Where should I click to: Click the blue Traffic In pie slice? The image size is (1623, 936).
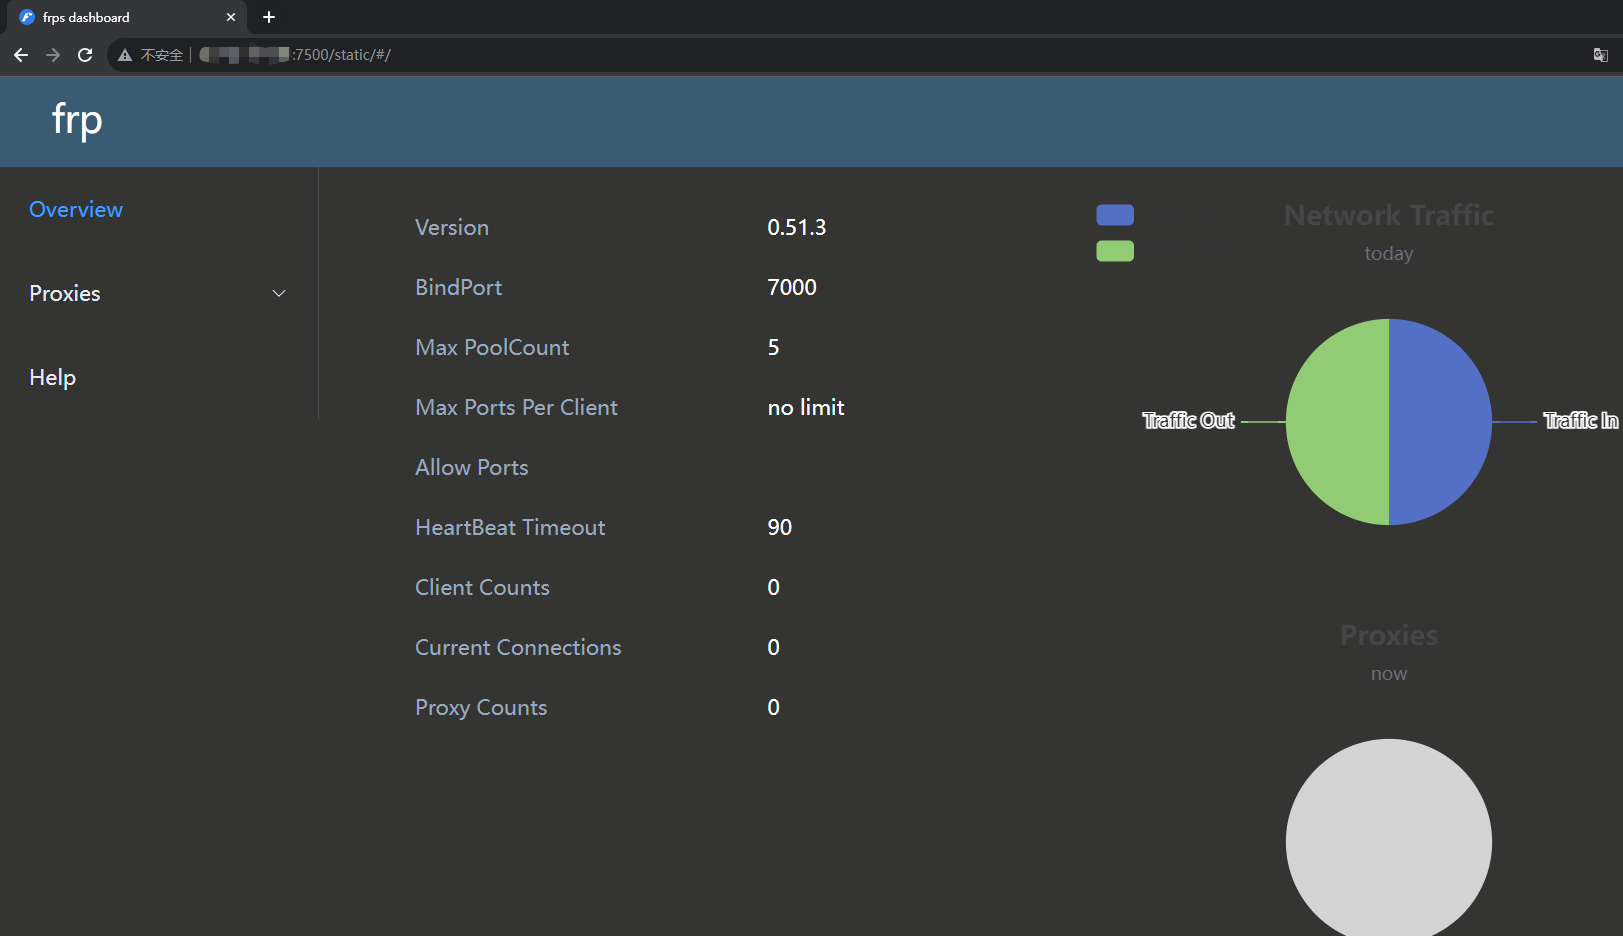pos(1440,422)
